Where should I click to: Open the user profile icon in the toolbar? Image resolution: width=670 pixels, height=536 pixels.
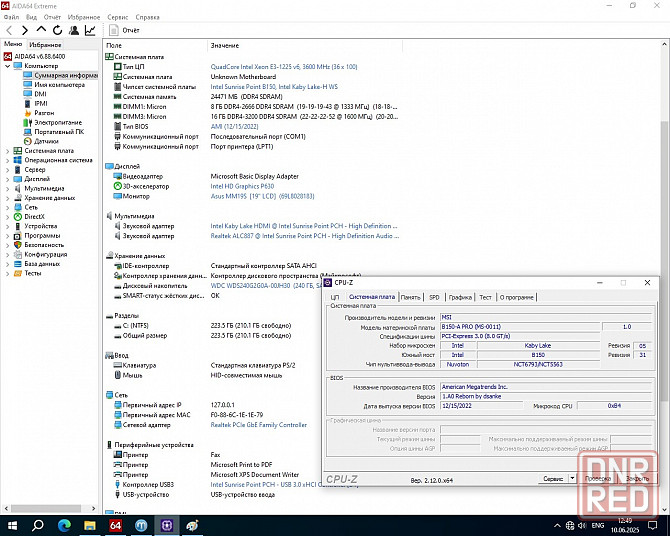click(x=74, y=30)
